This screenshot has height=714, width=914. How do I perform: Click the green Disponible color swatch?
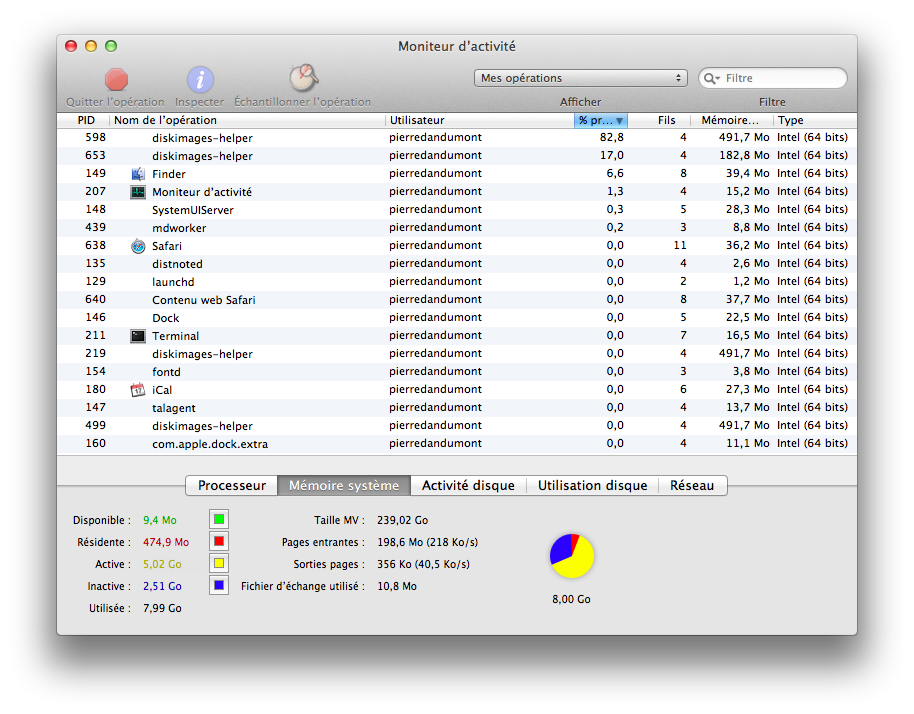tap(219, 519)
